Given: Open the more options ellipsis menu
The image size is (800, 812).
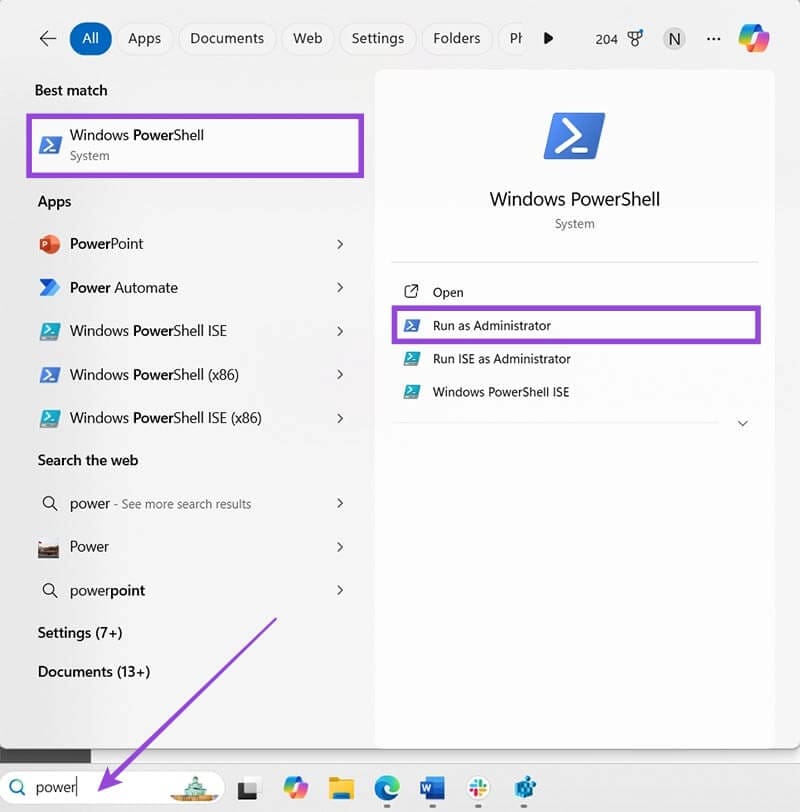Looking at the screenshot, I should [713, 38].
